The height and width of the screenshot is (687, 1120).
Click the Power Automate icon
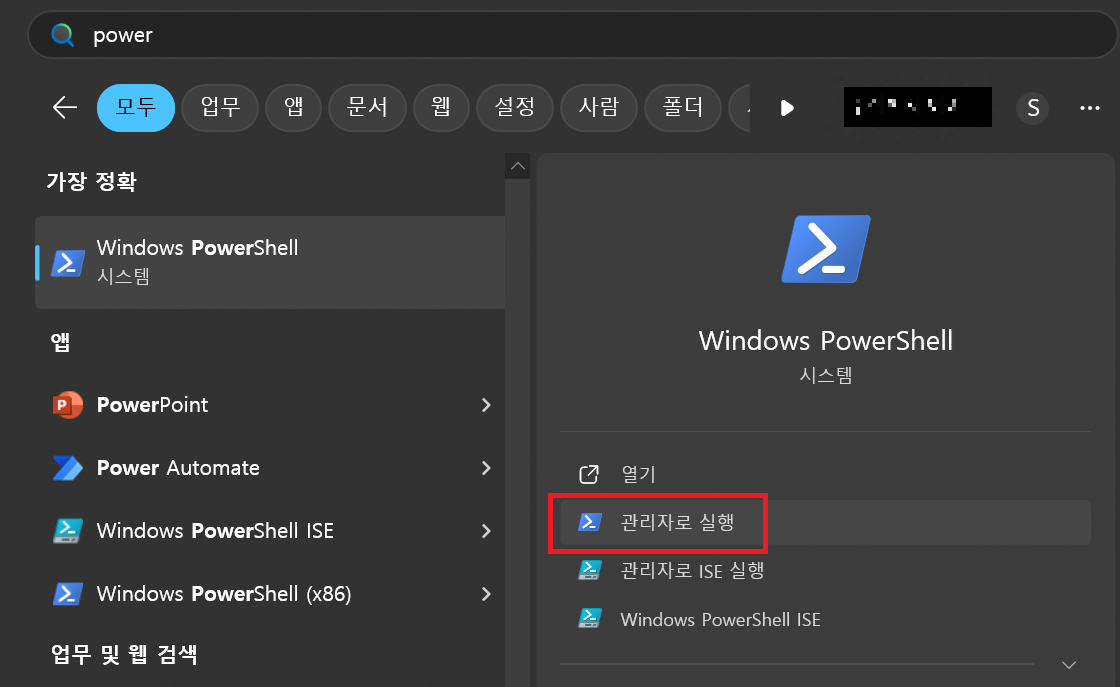click(68, 468)
